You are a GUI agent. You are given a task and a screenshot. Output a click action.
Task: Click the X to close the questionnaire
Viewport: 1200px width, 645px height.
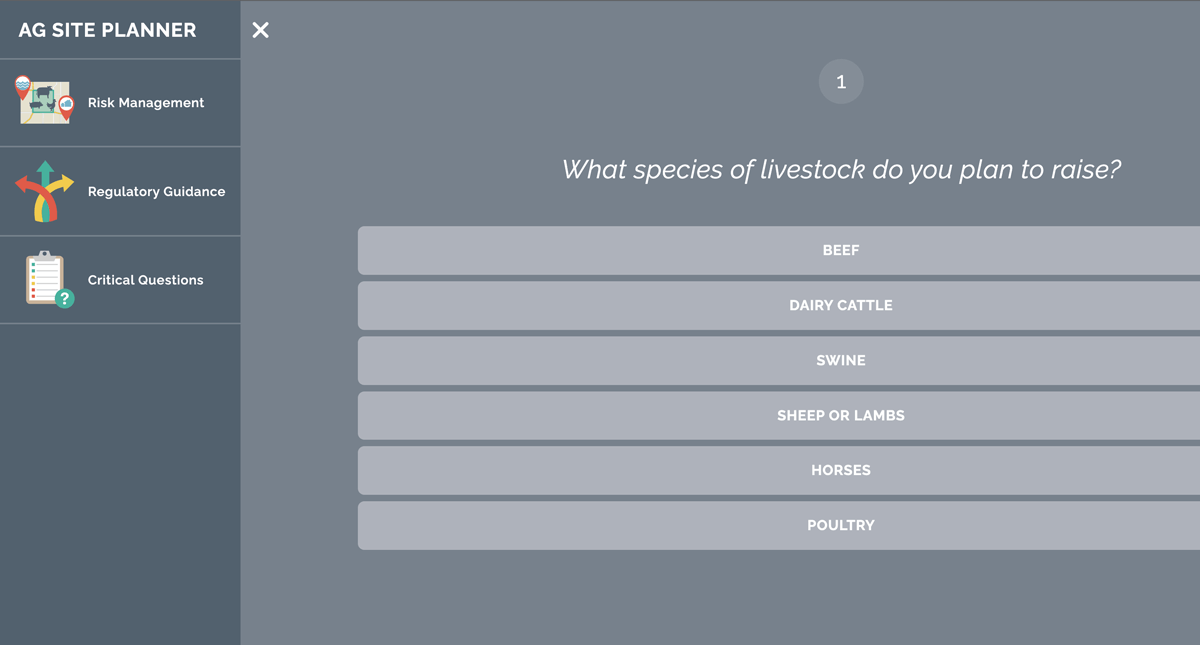click(260, 30)
